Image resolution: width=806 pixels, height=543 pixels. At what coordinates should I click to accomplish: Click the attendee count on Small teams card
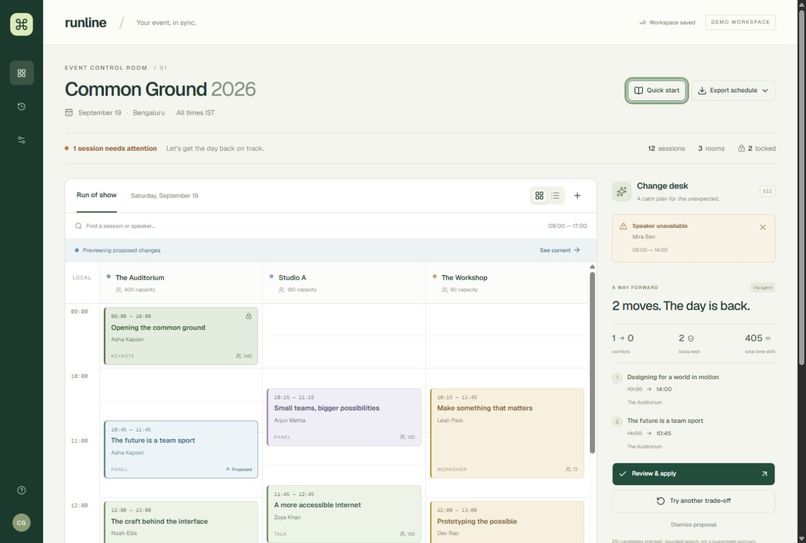408,437
